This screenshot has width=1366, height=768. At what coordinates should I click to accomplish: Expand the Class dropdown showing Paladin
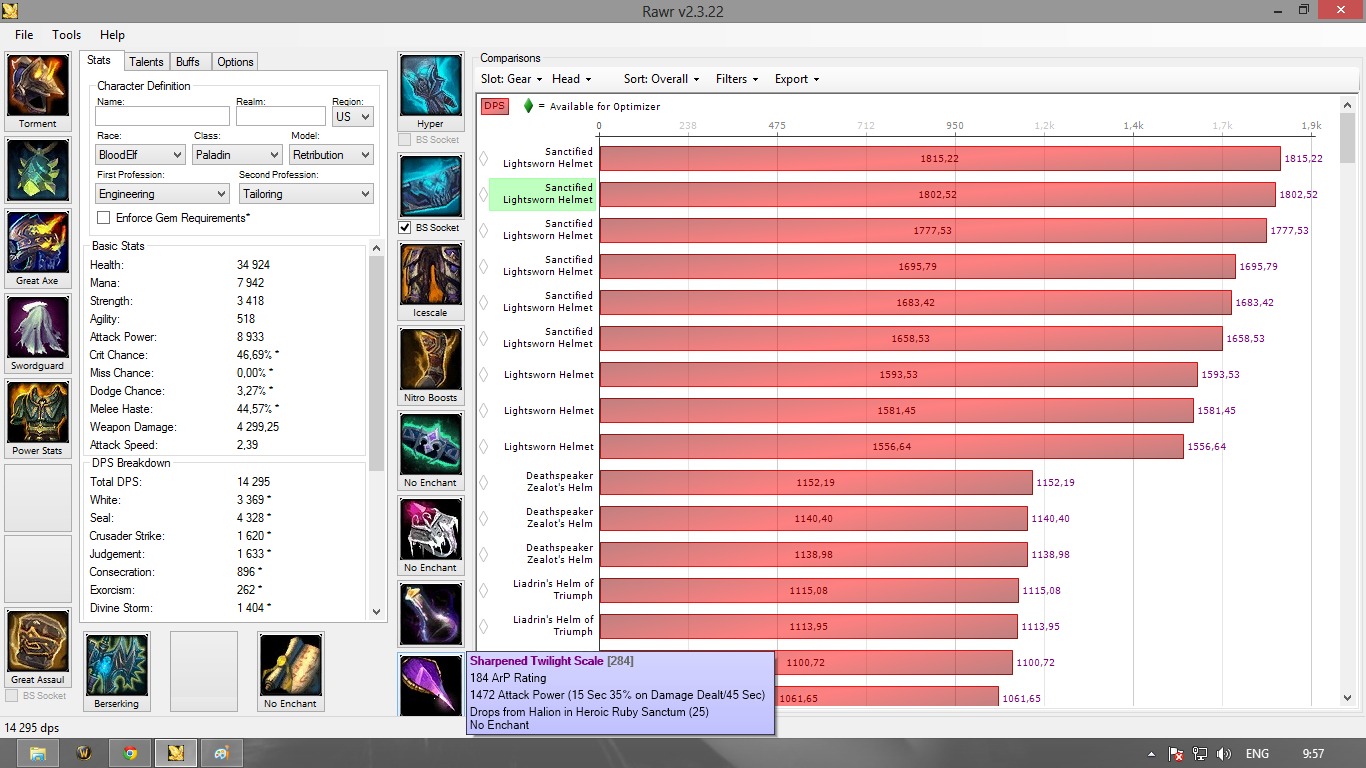(237, 155)
